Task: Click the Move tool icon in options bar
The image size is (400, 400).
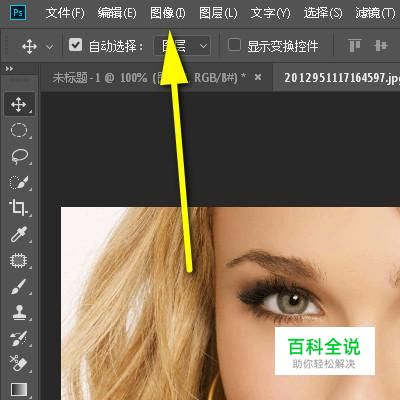Action: pyautogui.click(x=29, y=46)
